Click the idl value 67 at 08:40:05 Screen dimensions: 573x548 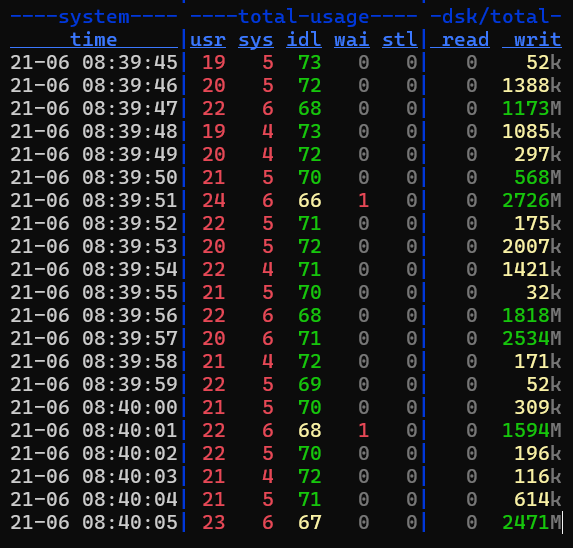pos(310,522)
